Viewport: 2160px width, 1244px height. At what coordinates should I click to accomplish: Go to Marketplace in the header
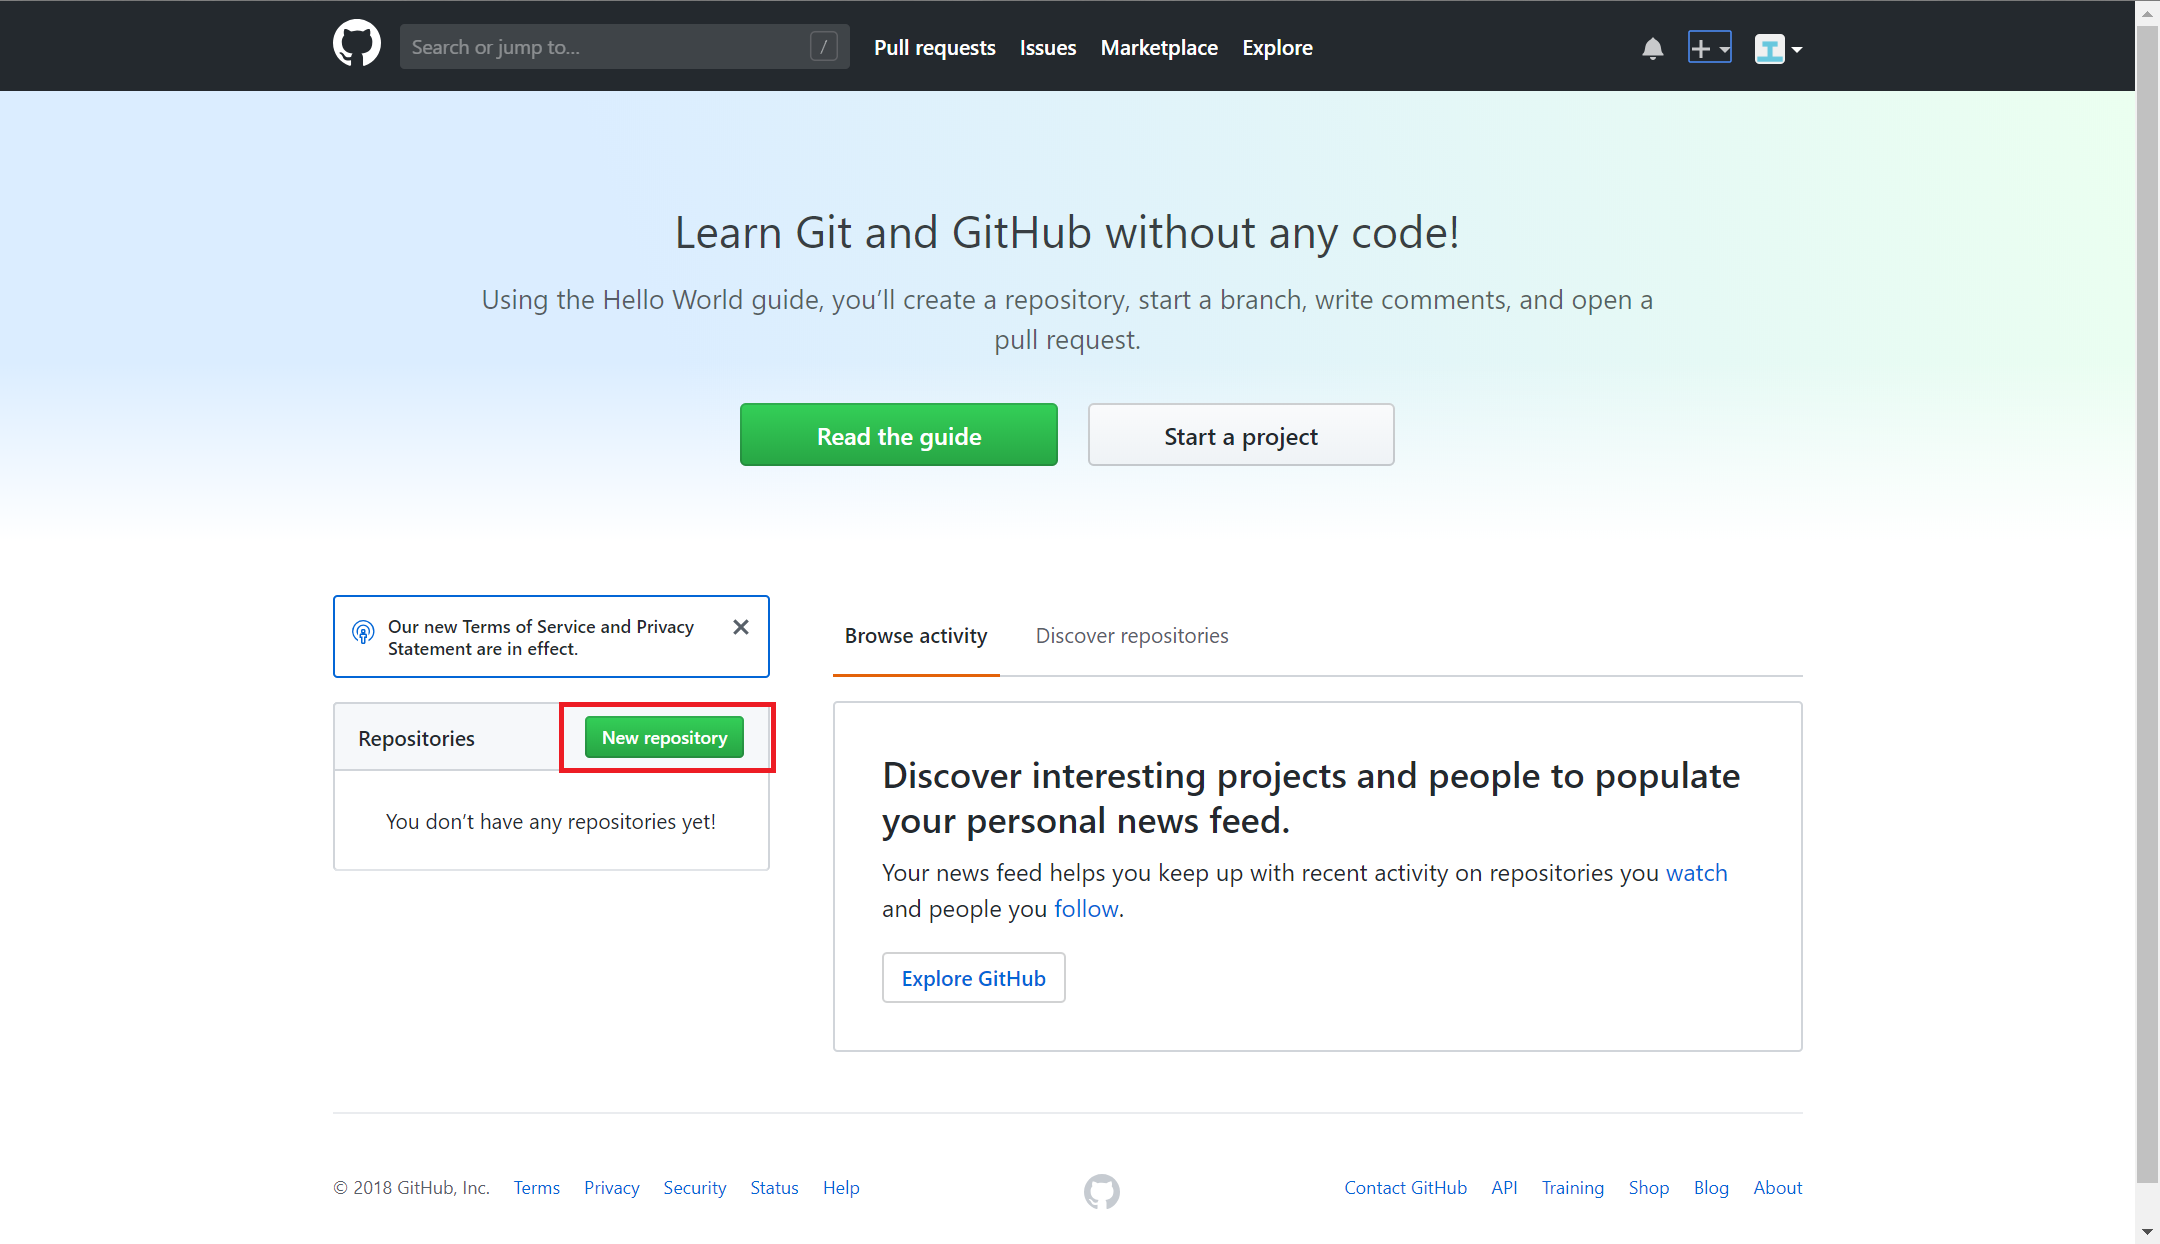(1158, 48)
